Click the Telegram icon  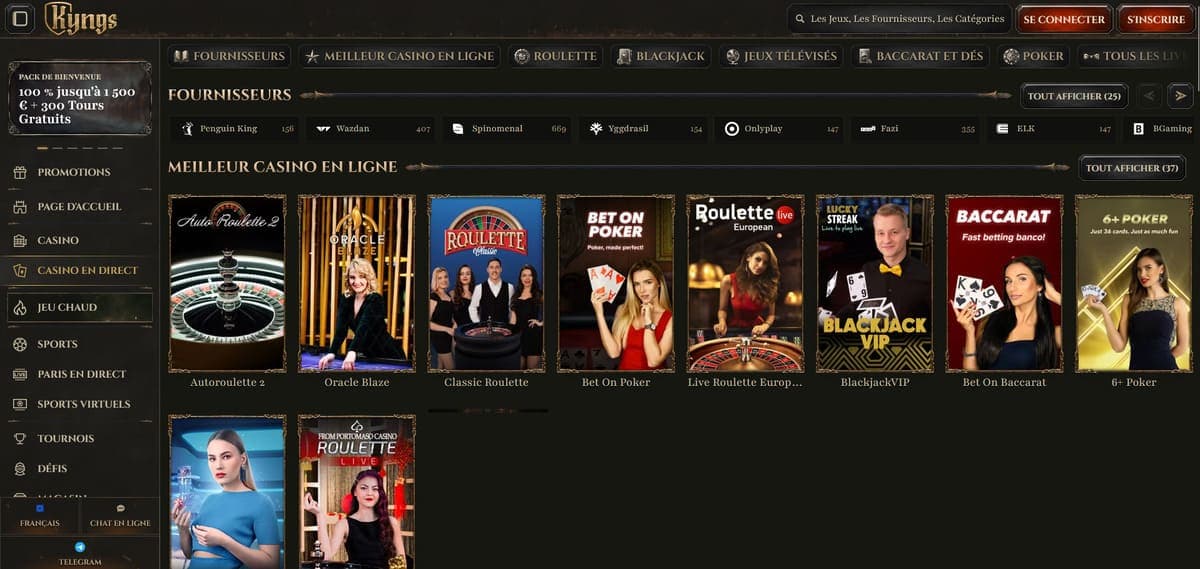pyautogui.click(x=80, y=548)
